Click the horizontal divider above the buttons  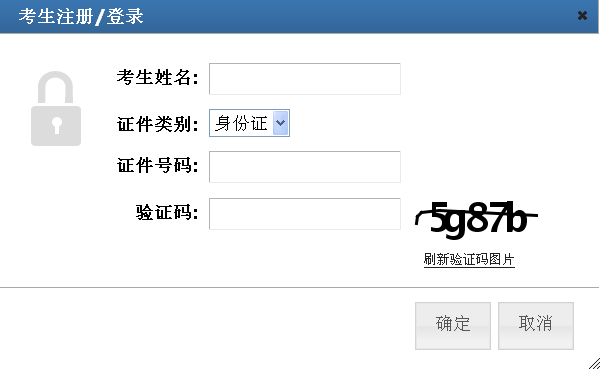coord(300,287)
